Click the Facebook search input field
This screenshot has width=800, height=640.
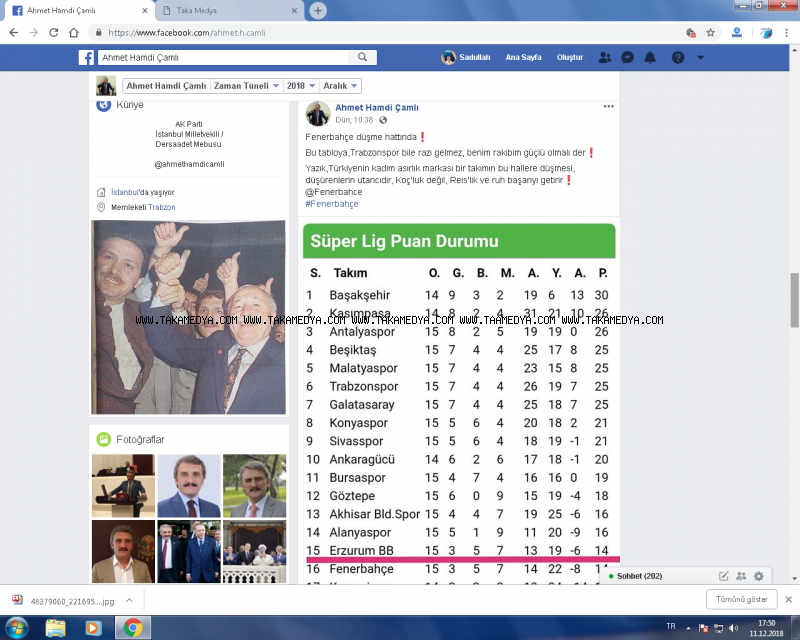pyautogui.click(x=224, y=57)
